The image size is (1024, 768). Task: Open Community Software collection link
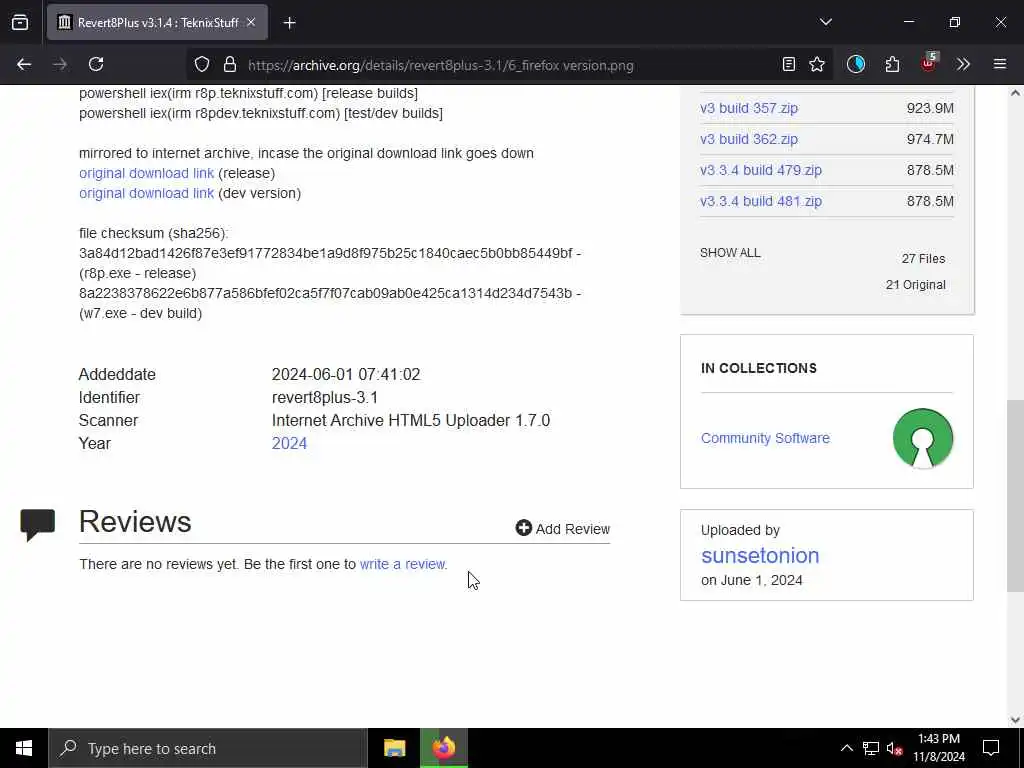click(765, 438)
